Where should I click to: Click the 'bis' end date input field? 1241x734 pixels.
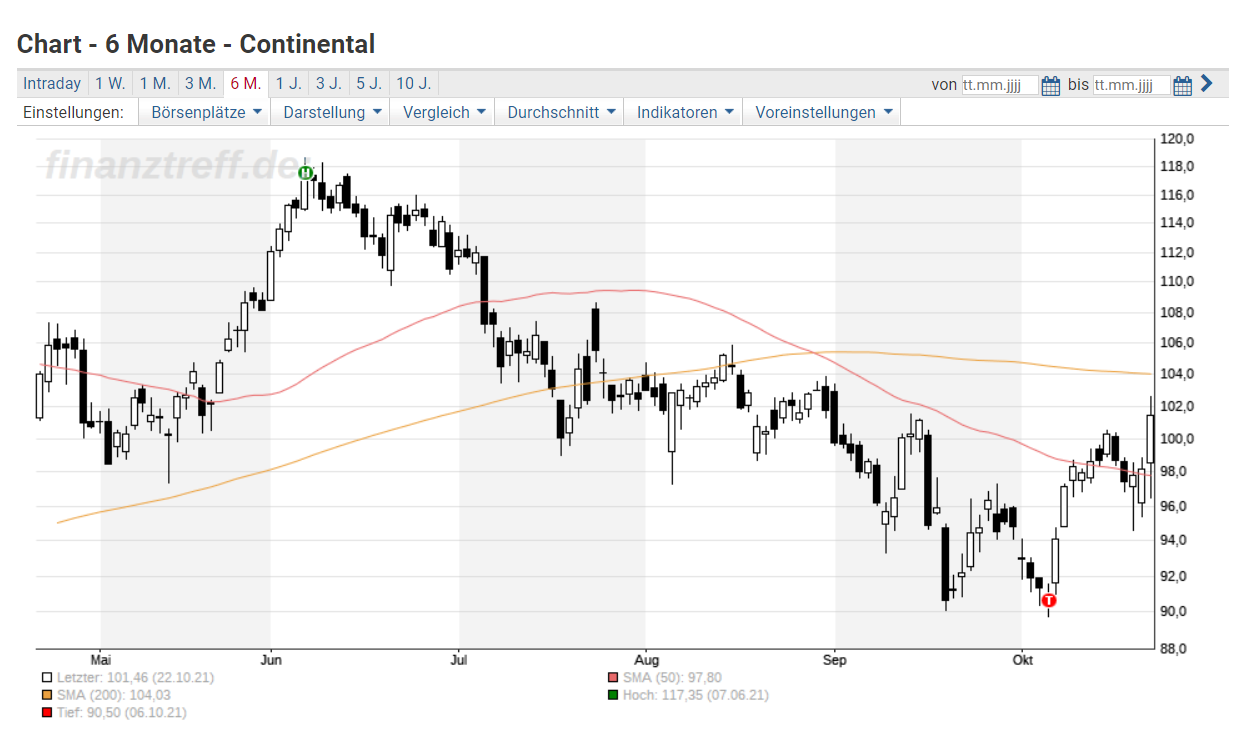point(1131,85)
